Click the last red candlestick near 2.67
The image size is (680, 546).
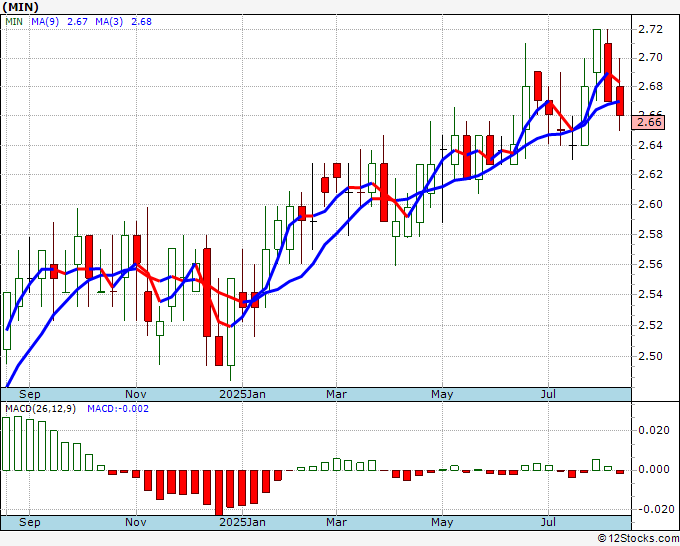coord(620,101)
